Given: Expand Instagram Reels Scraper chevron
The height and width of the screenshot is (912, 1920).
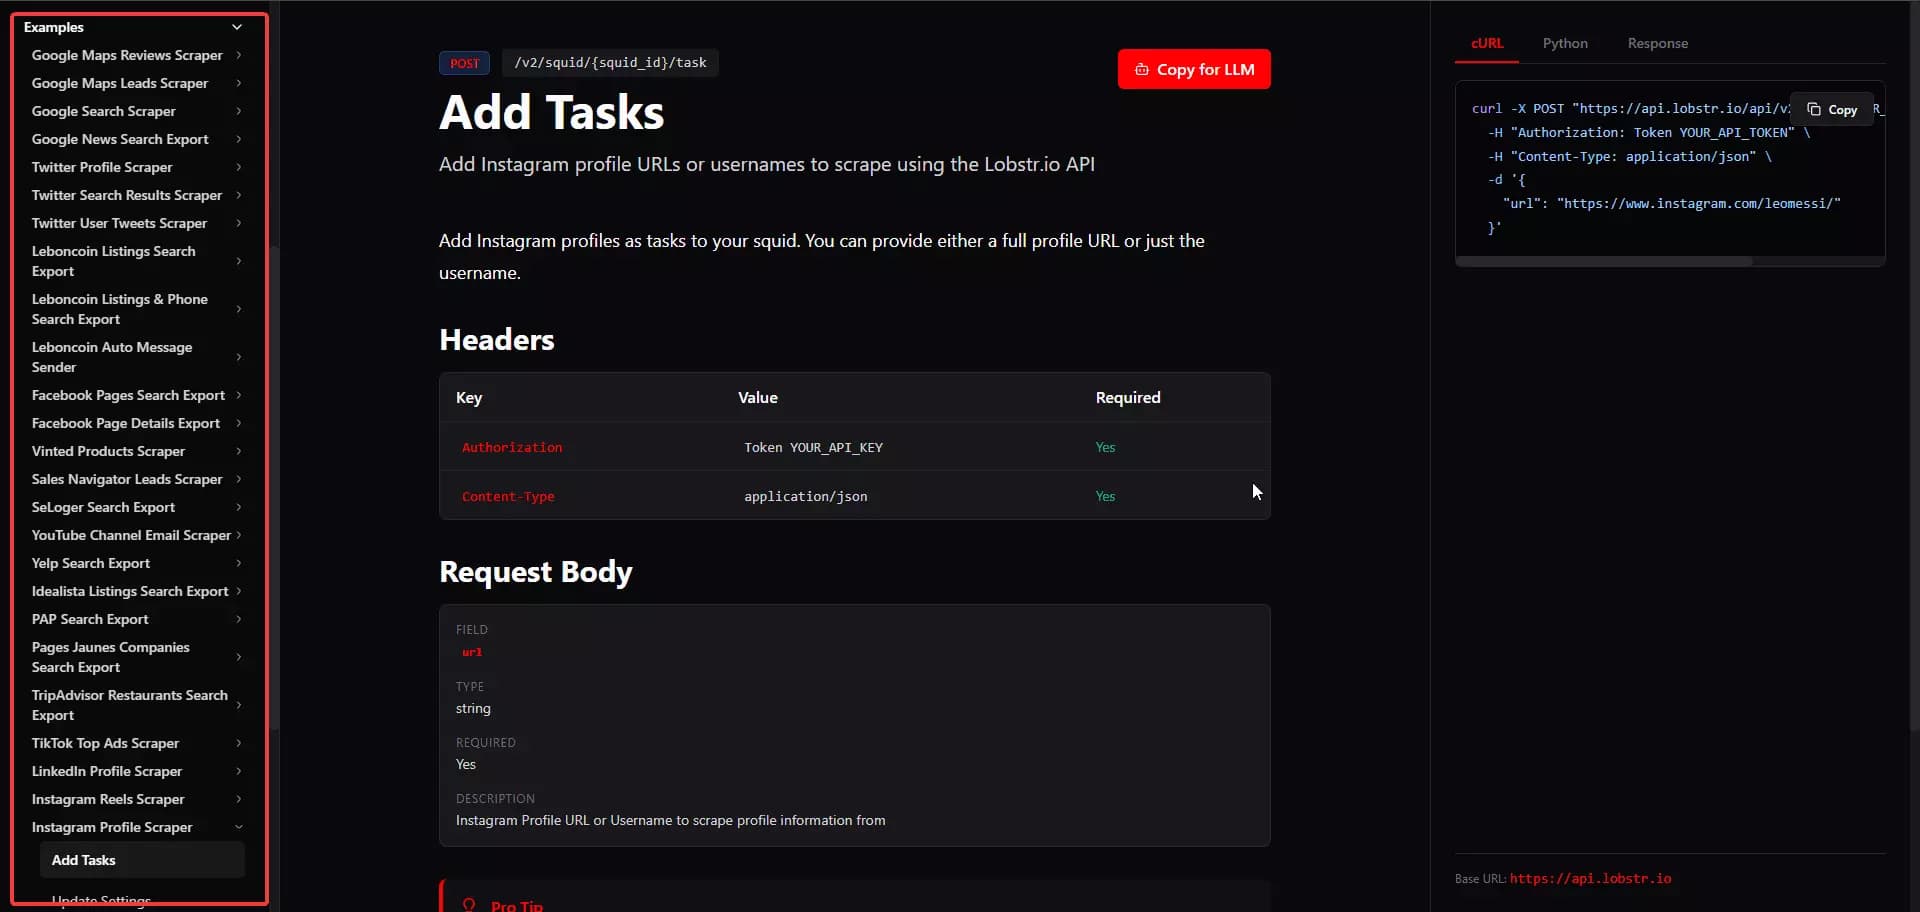Looking at the screenshot, I should 238,799.
